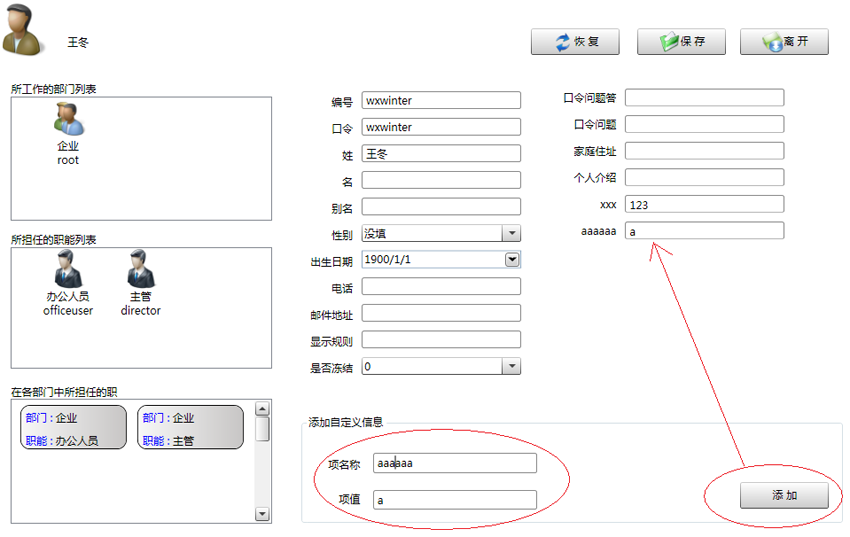Click the user avatar portrait of 王冬

[x=21, y=30]
